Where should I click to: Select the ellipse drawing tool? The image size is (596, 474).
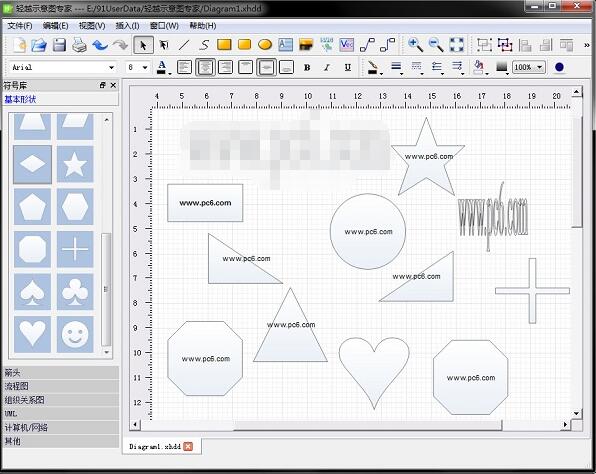(265, 45)
